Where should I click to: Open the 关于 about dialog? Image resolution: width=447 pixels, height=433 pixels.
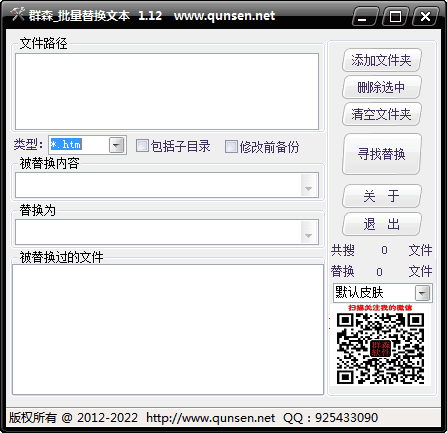click(382, 196)
